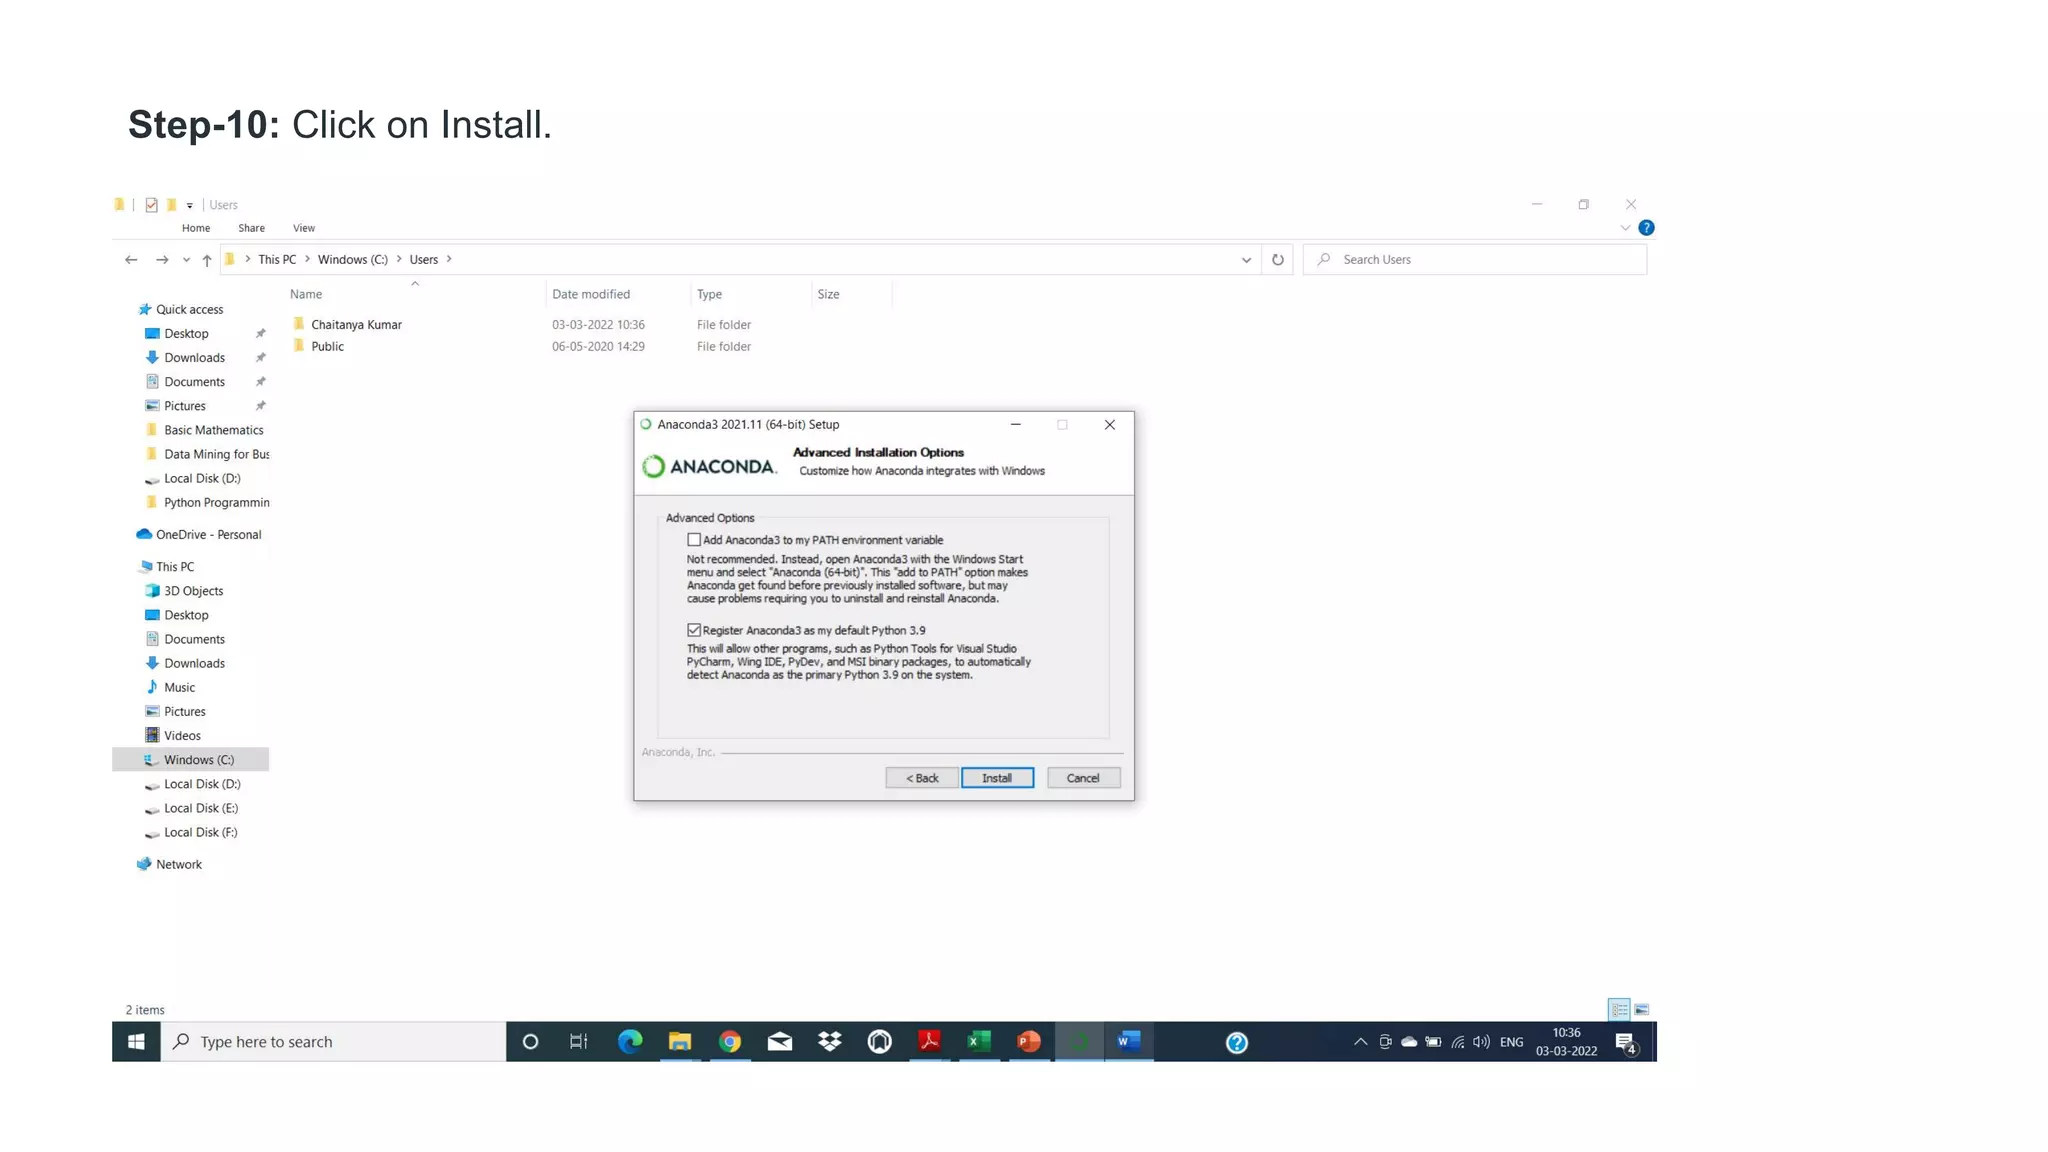Image resolution: width=2048 pixels, height=1152 pixels.
Task: Uncheck Register Anaconda3 as default Python
Action: point(694,630)
